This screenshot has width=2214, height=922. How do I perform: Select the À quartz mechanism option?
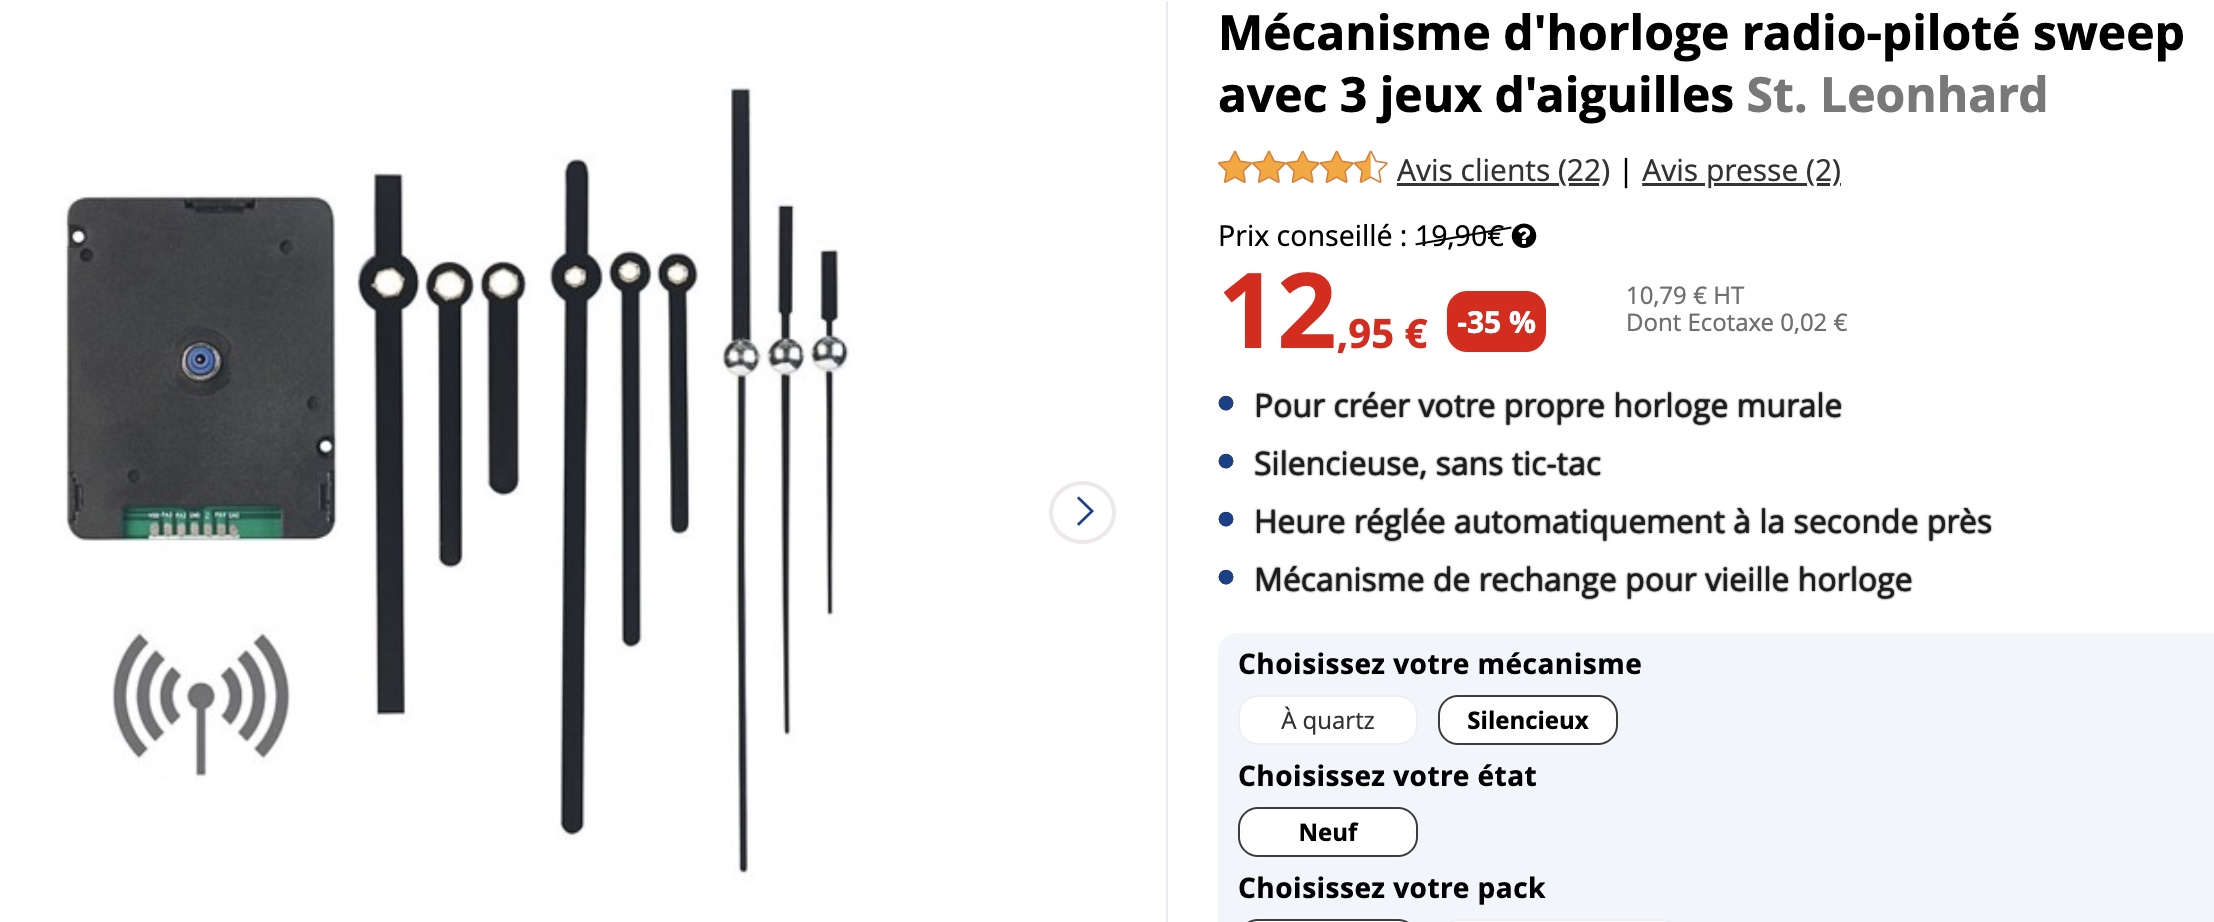(1327, 720)
